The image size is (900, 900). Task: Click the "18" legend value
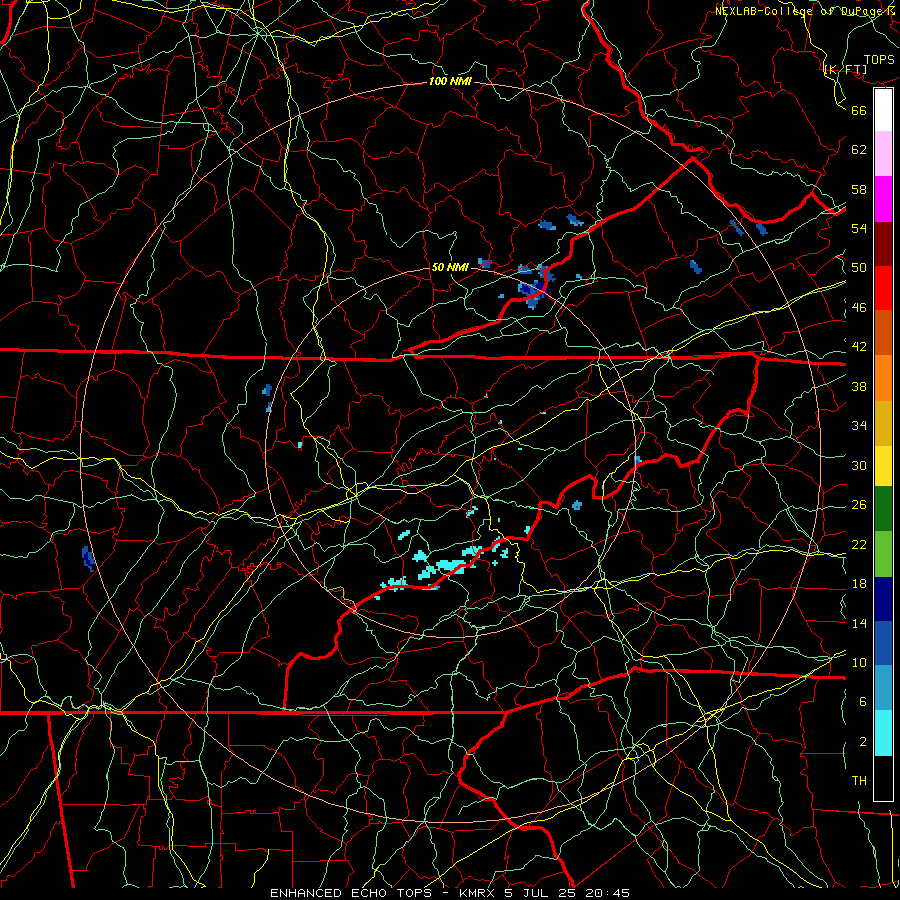tap(859, 584)
